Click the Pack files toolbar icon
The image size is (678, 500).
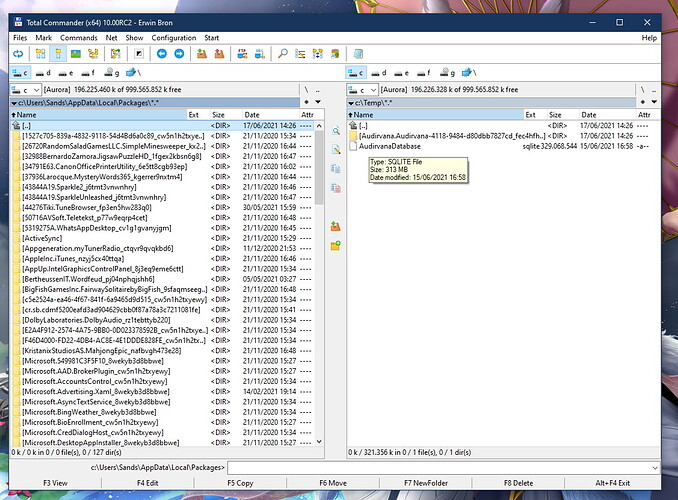click(x=202, y=54)
